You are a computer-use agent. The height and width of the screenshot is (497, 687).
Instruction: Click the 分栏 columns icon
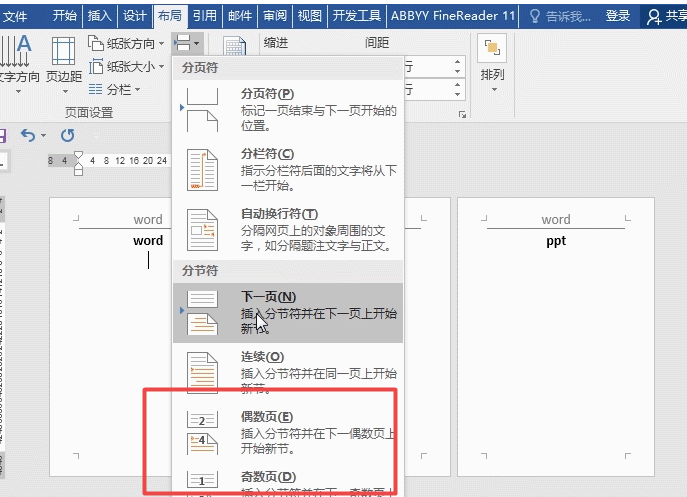95,89
